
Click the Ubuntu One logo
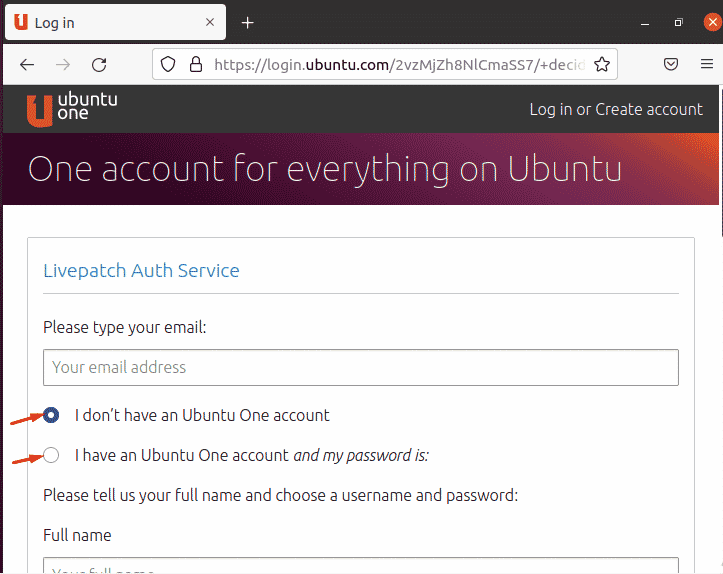72,110
